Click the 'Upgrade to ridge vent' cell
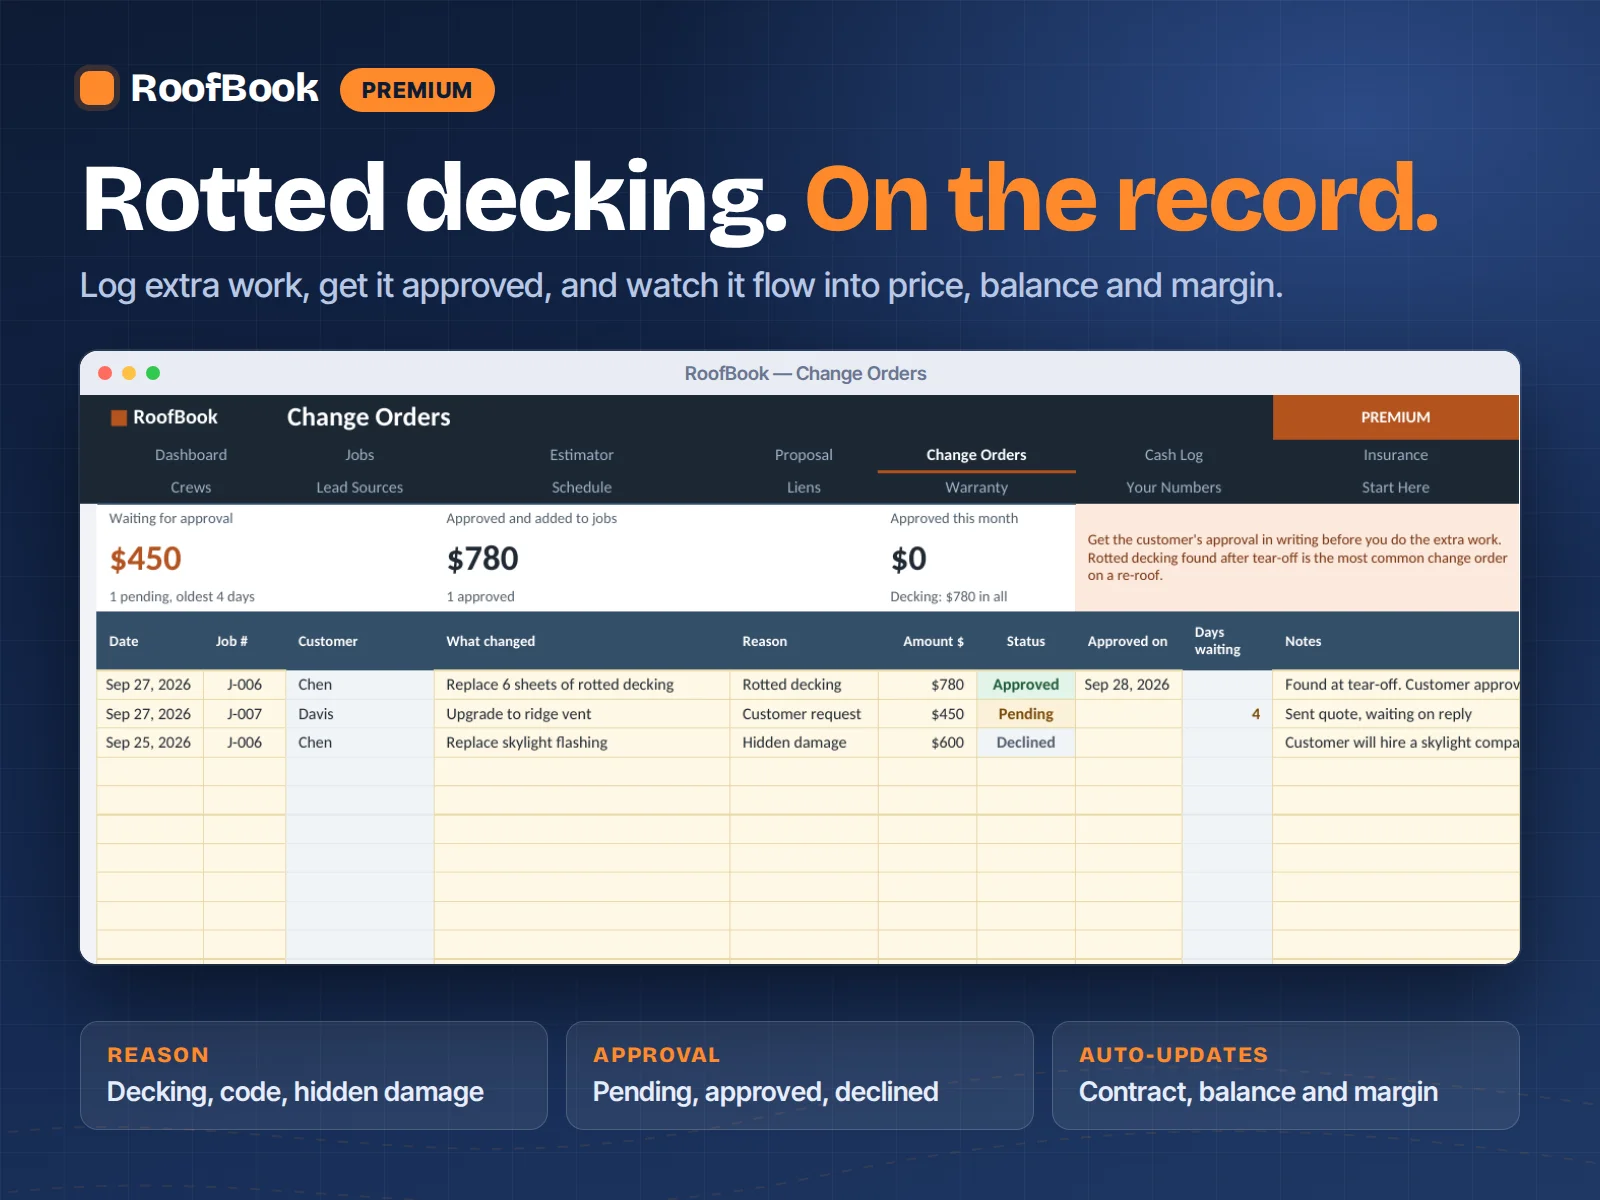1600x1200 pixels. pyautogui.click(x=581, y=714)
